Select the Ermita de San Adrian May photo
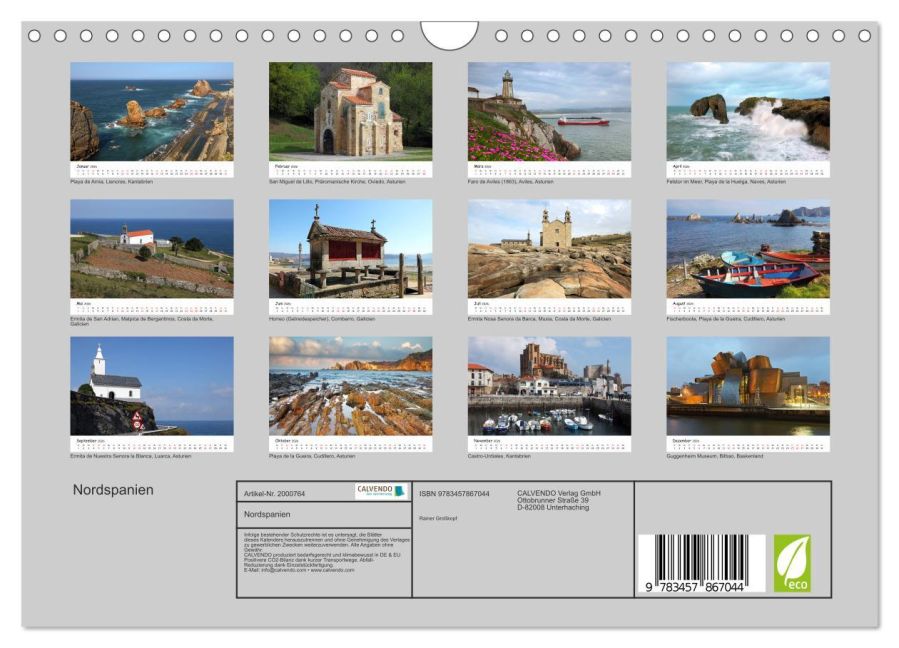The height and width of the screenshot is (648, 899). (151, 248)
